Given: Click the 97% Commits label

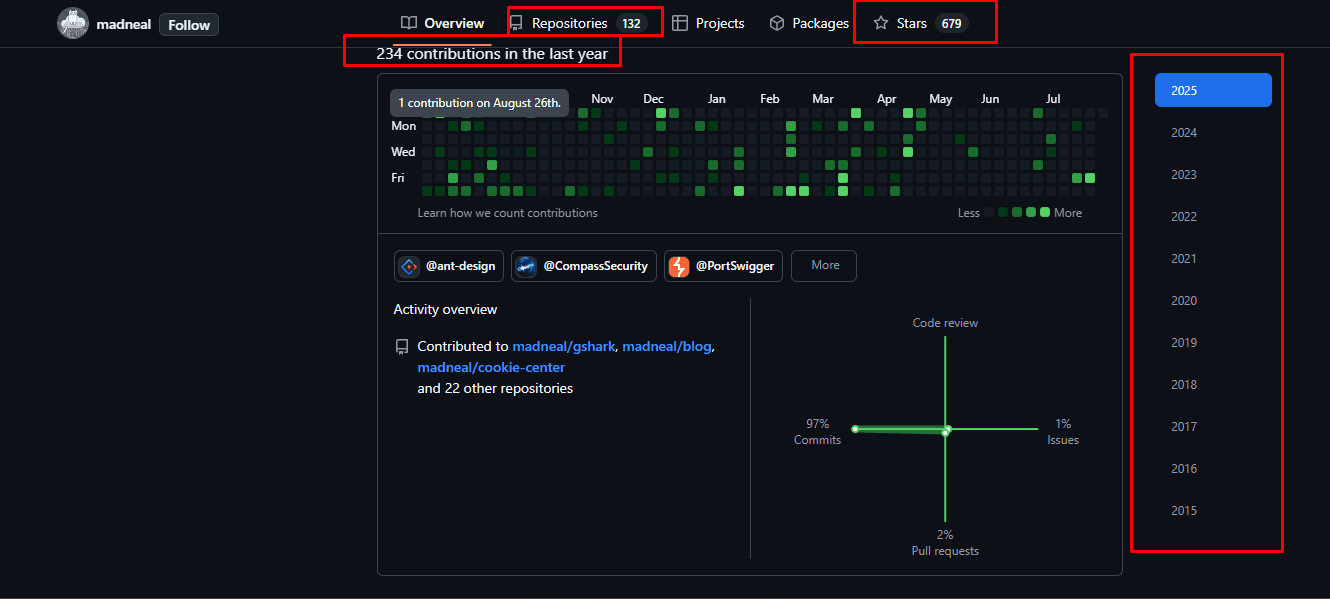Looking at the screenshot, I should click(x=817, y=431).
